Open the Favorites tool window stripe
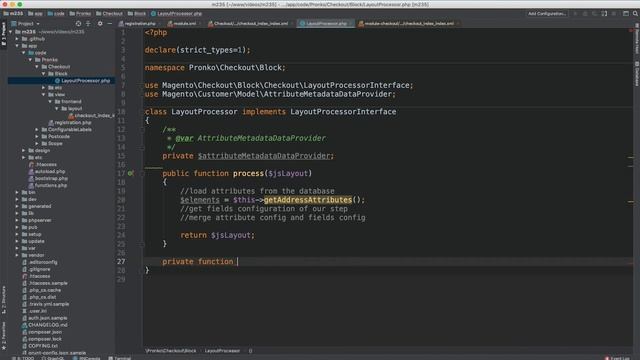This screenshot has width=640, height=360. tap(3, 336)
